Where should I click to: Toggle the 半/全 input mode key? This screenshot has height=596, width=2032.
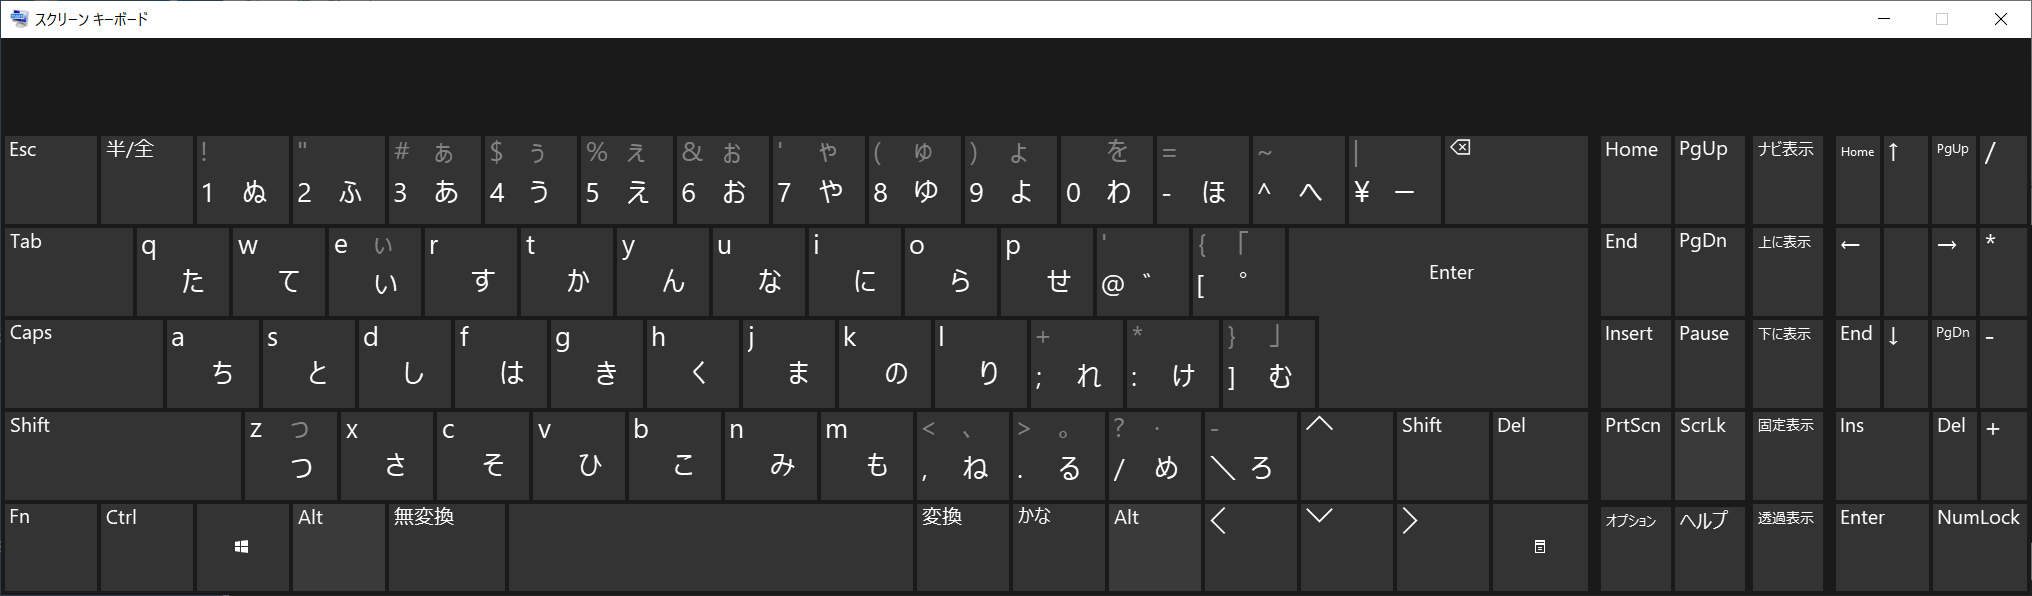[x=146, y=180]
